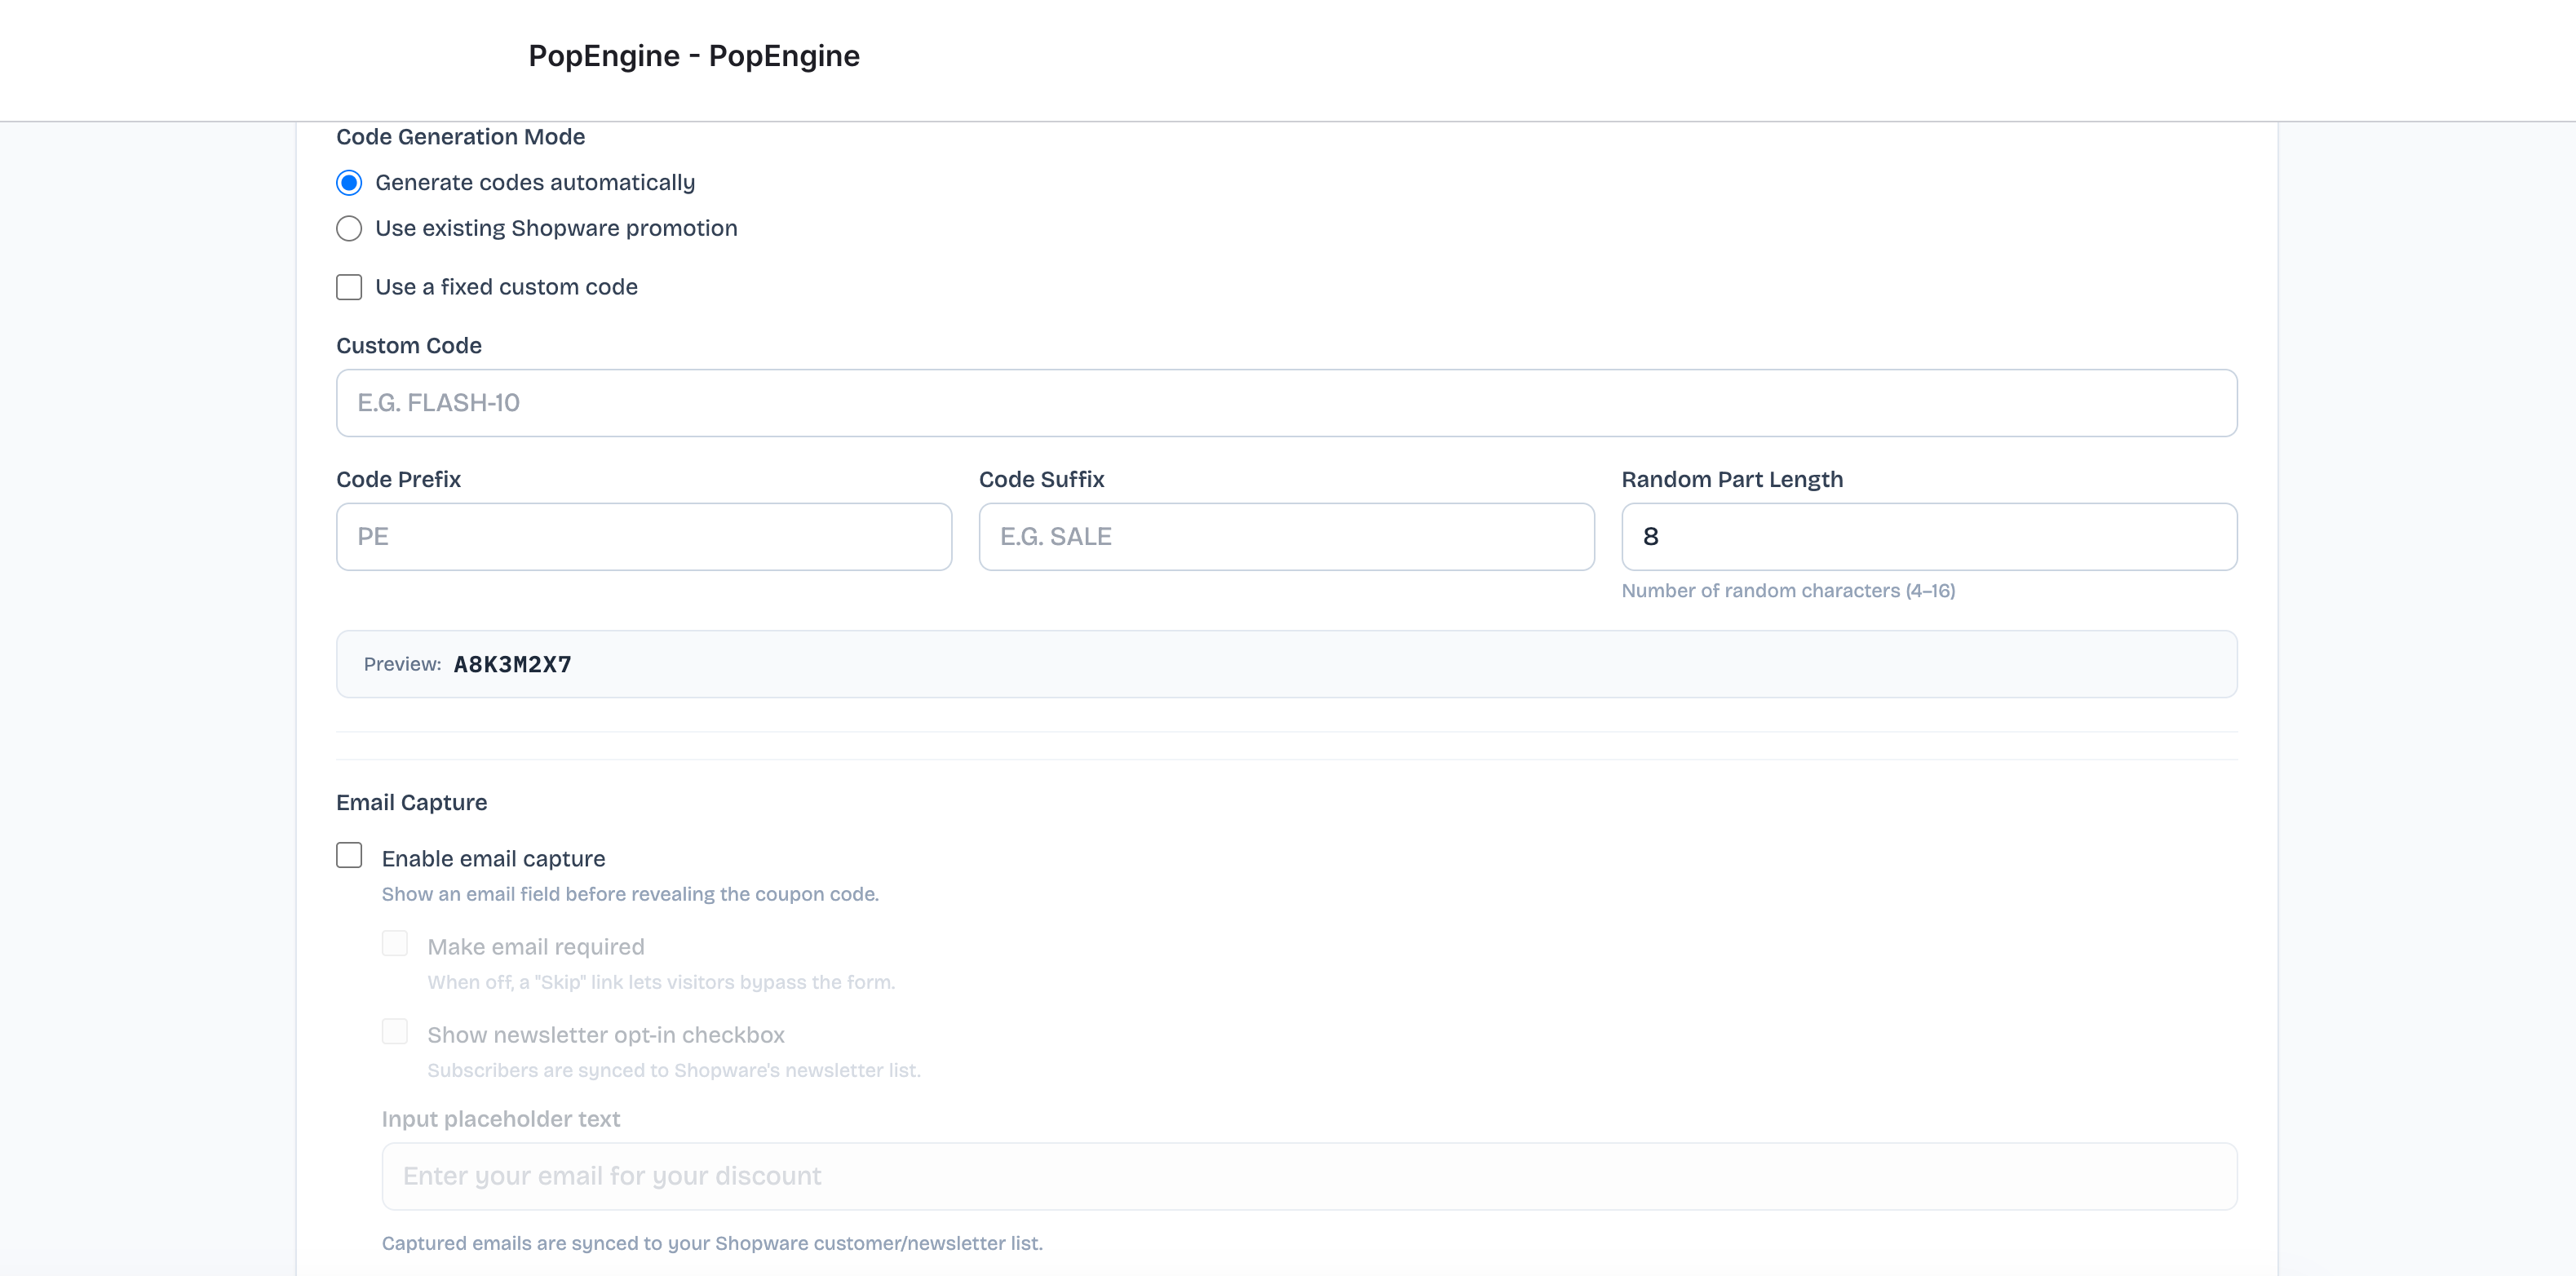Choose Use existing Shopware promotion option
The width and height of the screenshot is (2576, 1276).
pyautogui.click(x=349, y=229)
